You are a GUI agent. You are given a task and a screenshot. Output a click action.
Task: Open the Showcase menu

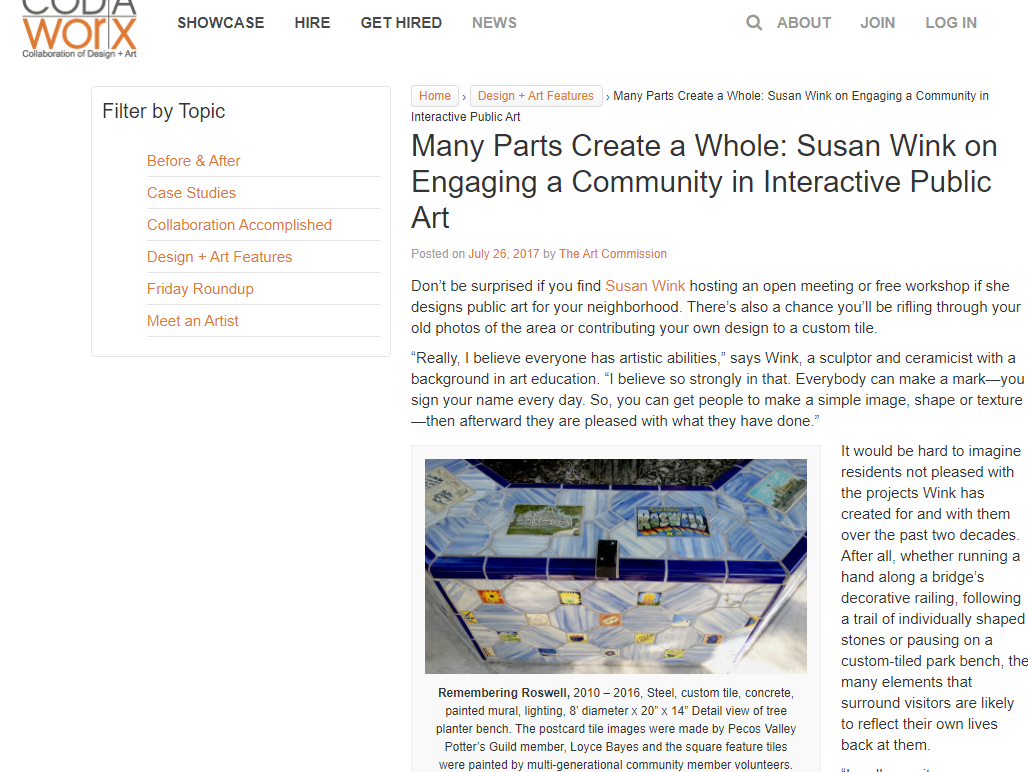221,23
